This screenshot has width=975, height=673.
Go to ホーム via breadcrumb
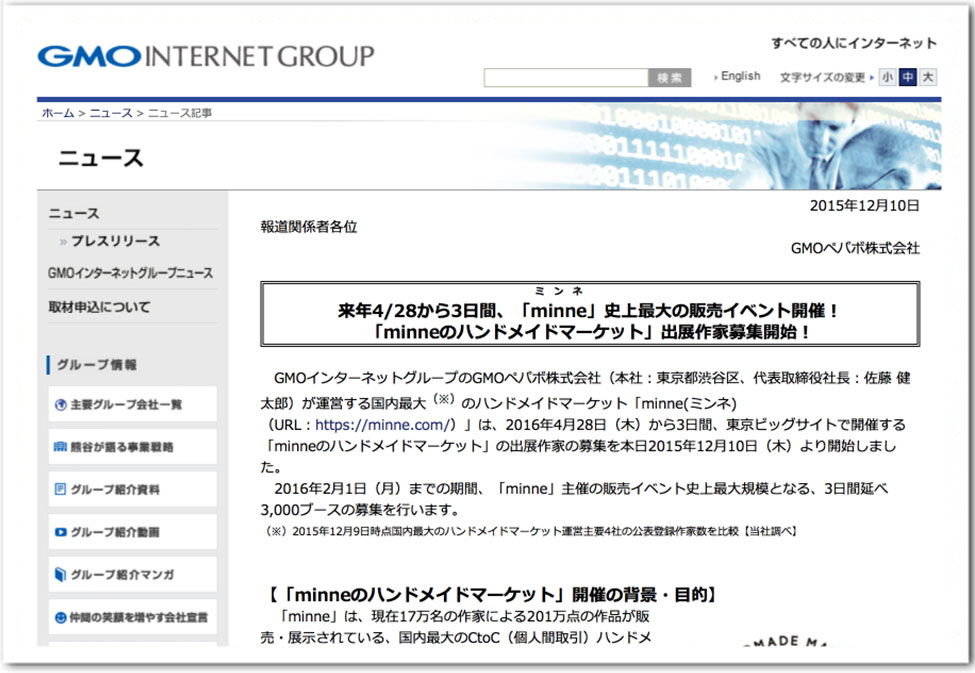(58, 113)
